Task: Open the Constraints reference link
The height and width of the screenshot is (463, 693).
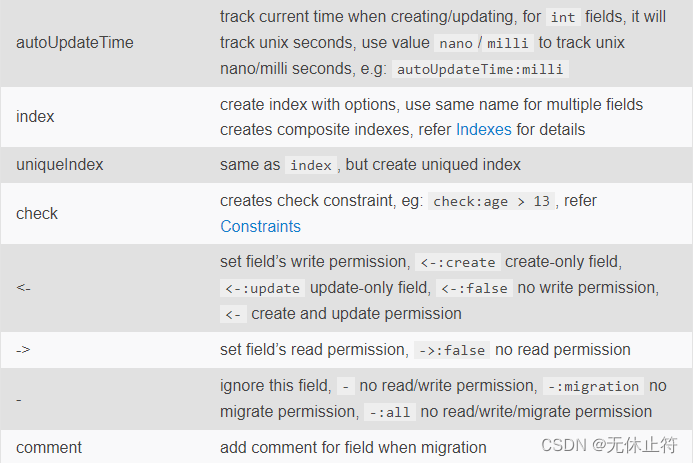Action: [x=260, y=226]
